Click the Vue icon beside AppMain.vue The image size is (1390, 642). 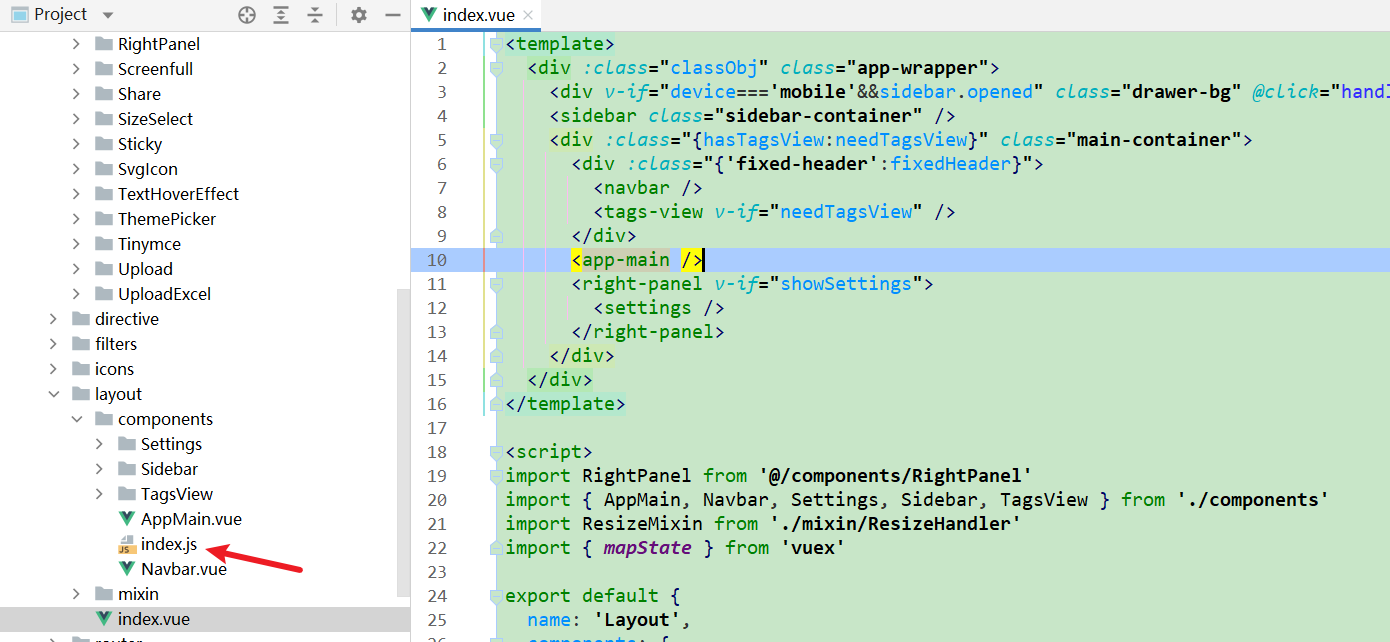(x=126, y=519)
